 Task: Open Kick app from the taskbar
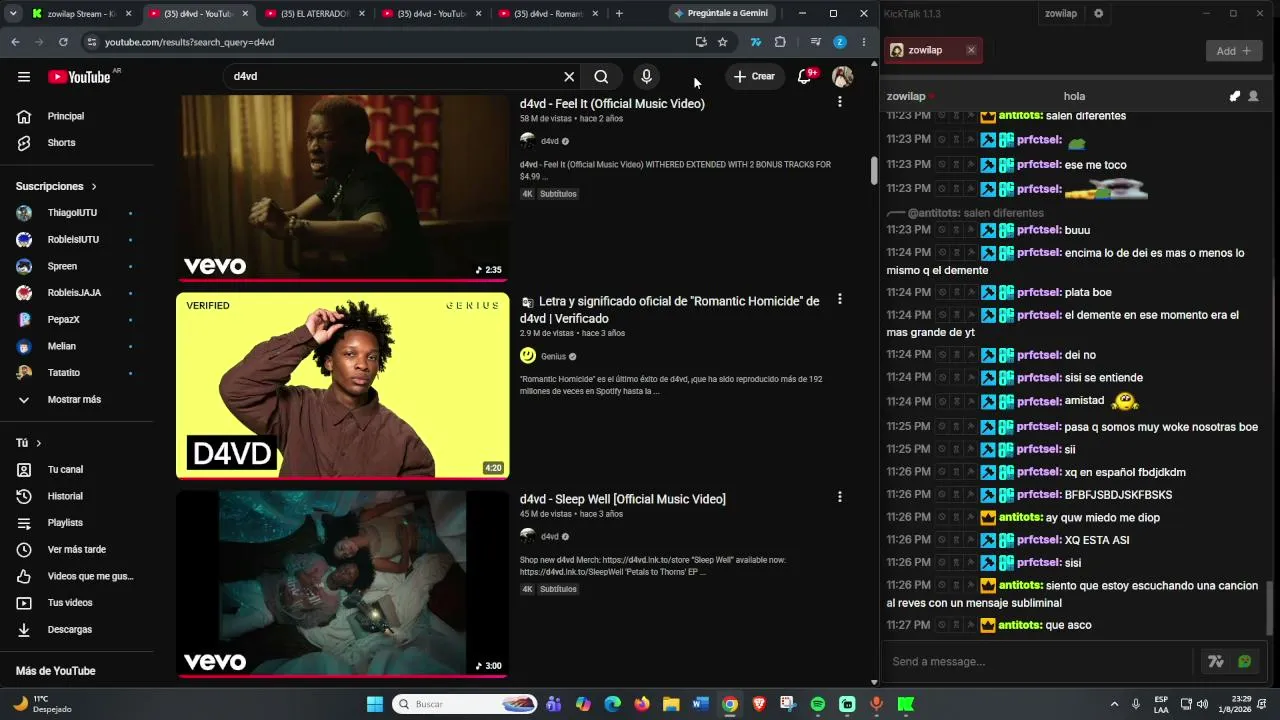coord(906,704)
